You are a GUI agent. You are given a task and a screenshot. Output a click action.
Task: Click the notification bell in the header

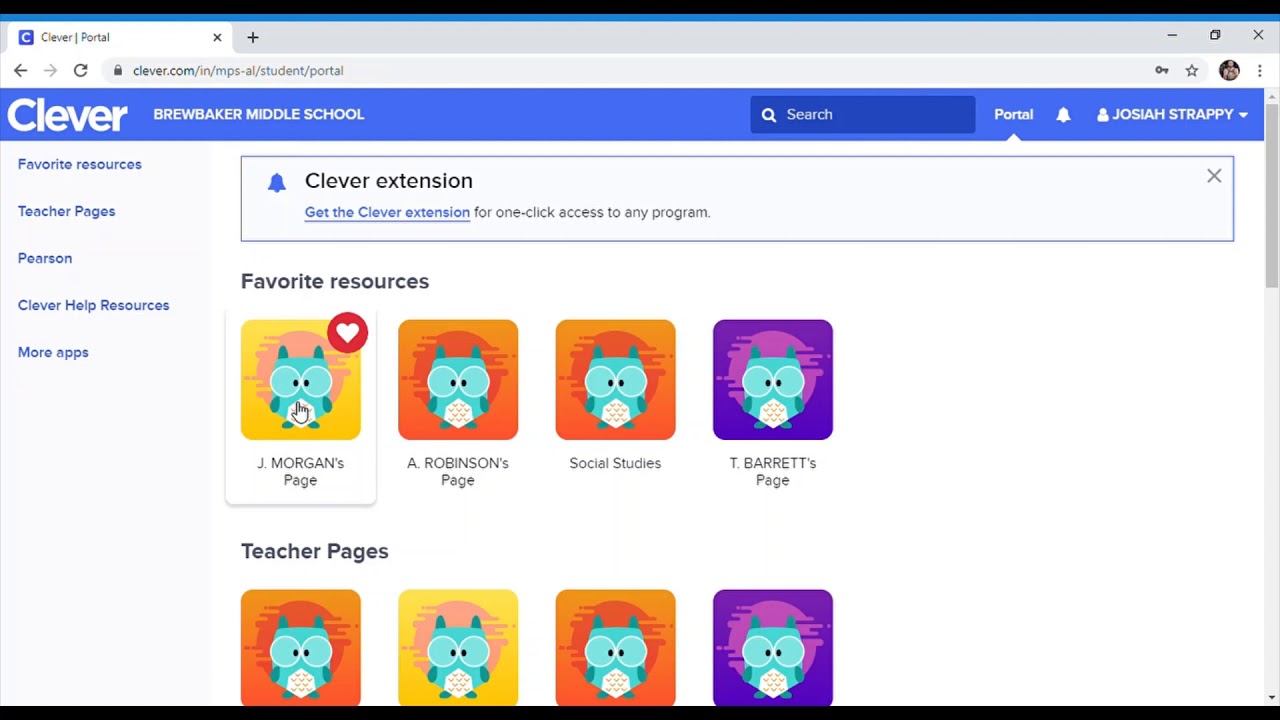click(x=1063, y=115)
